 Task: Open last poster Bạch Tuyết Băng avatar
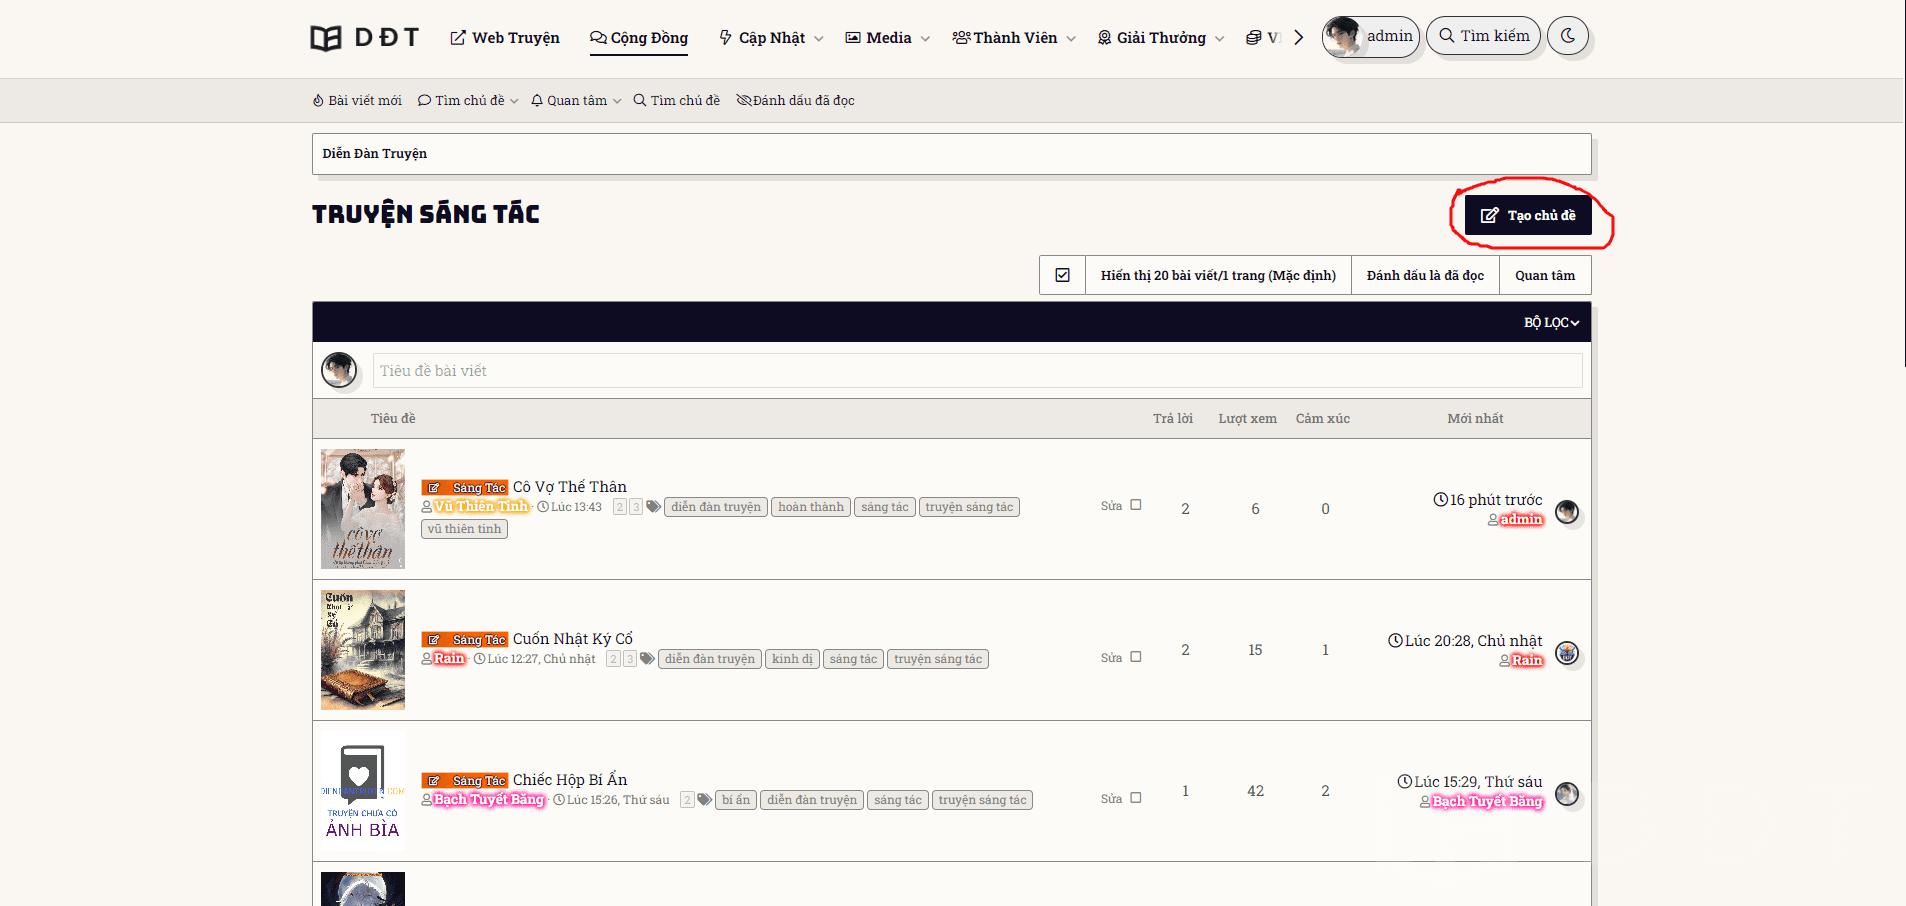tap(1567, 794)
